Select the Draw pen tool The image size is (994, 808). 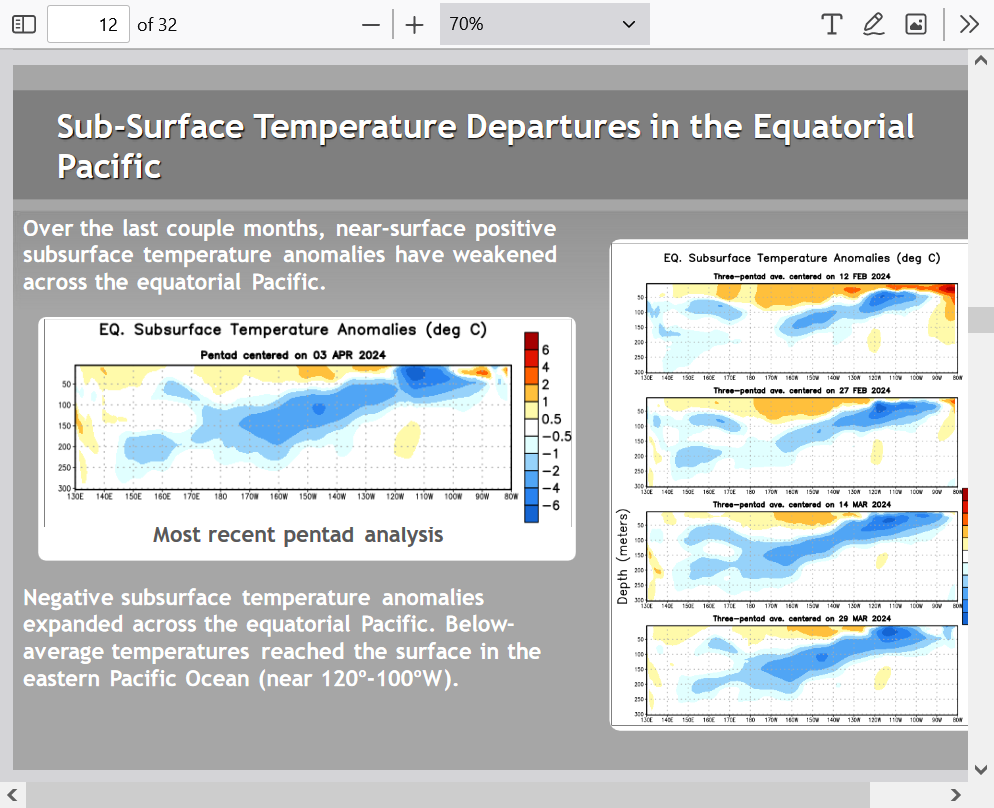pyautogui.click(x=874, y=24)
